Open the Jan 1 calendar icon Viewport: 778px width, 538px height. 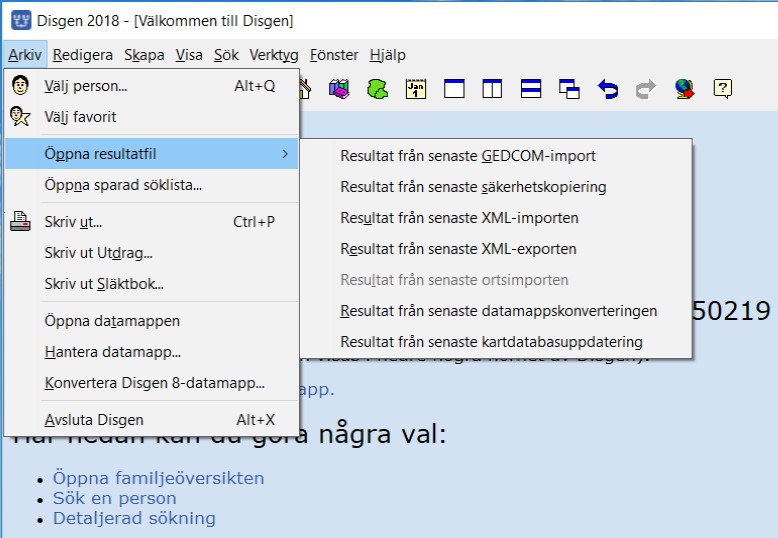click(416, 89)
